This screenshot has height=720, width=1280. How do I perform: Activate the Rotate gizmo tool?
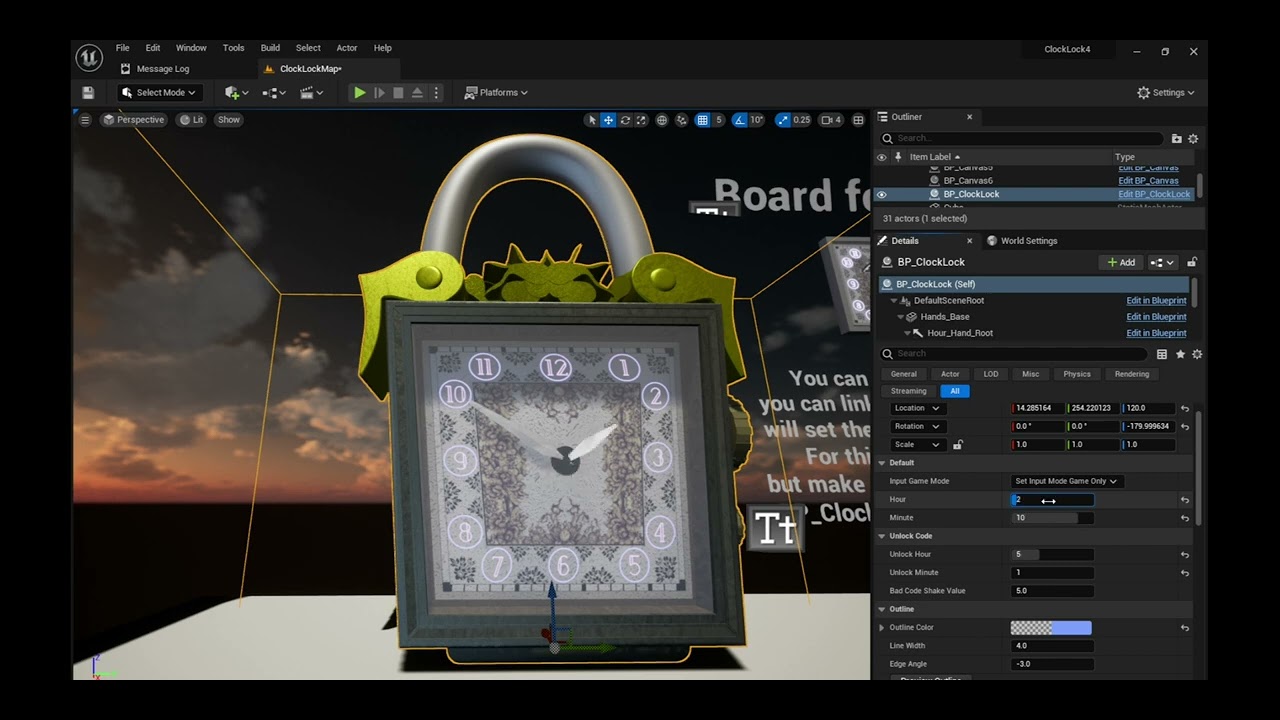click(625, 120)
